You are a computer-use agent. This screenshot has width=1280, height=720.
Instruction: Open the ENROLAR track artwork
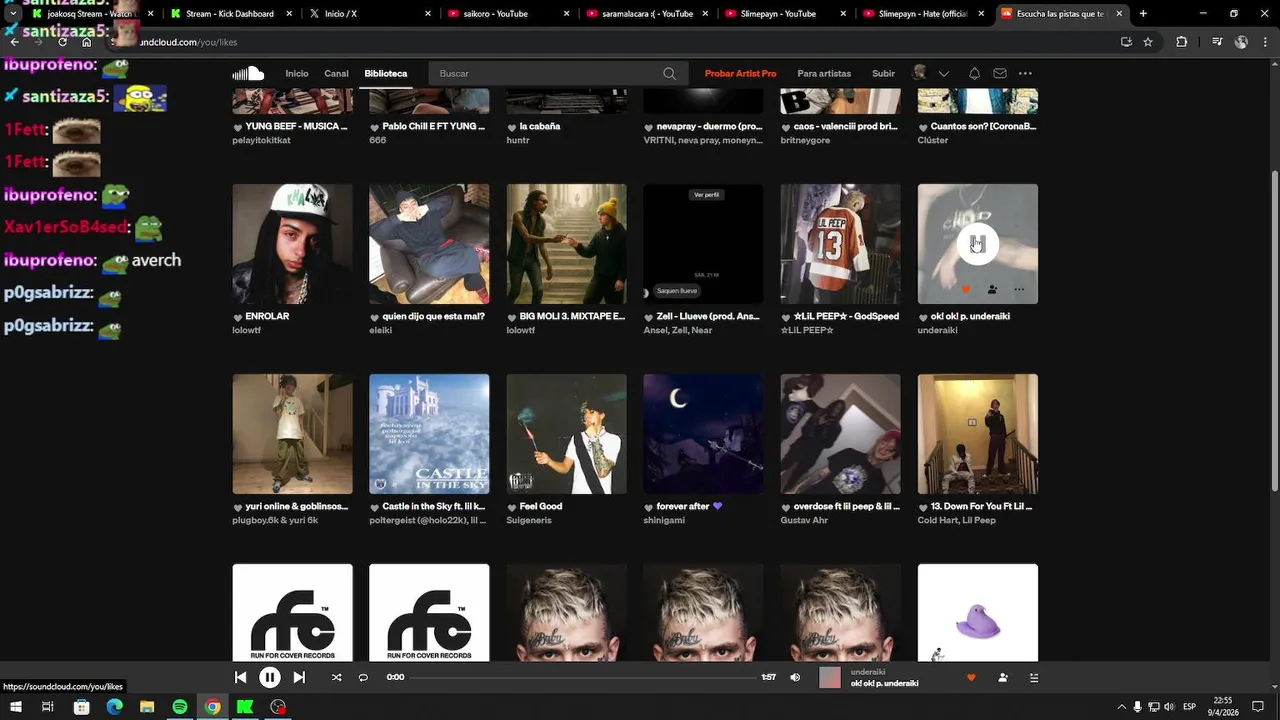[292, 244]
